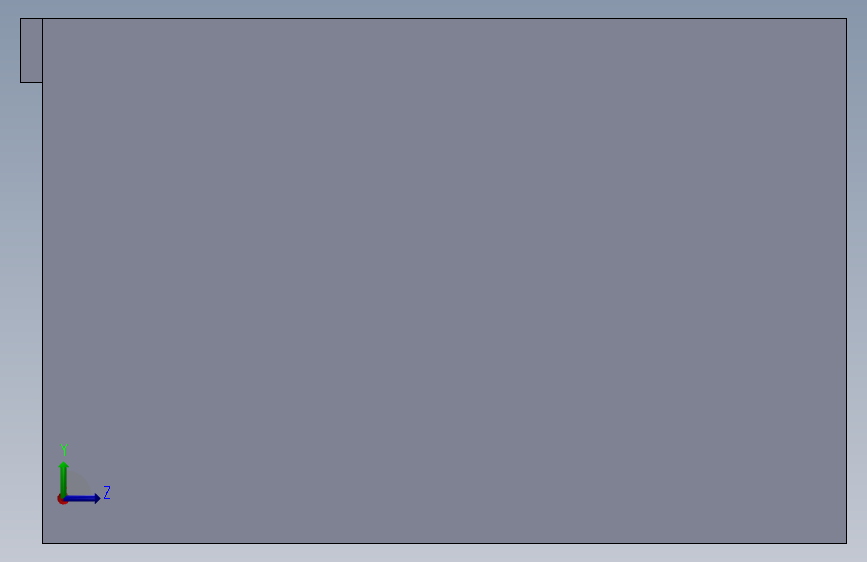The height and width of the screenshot is (562, 867).
Task: Pick the right edge of the large face
Action: point(847,281)
